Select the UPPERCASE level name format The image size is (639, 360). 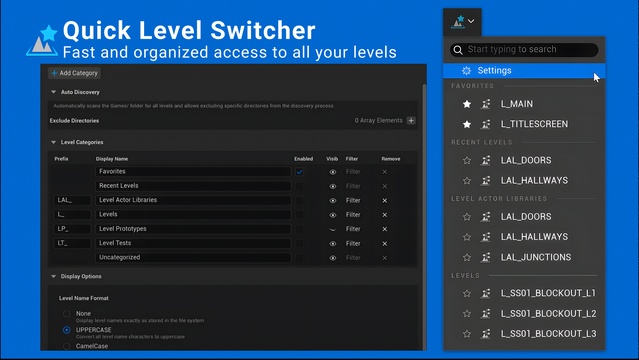coord(66,330)
